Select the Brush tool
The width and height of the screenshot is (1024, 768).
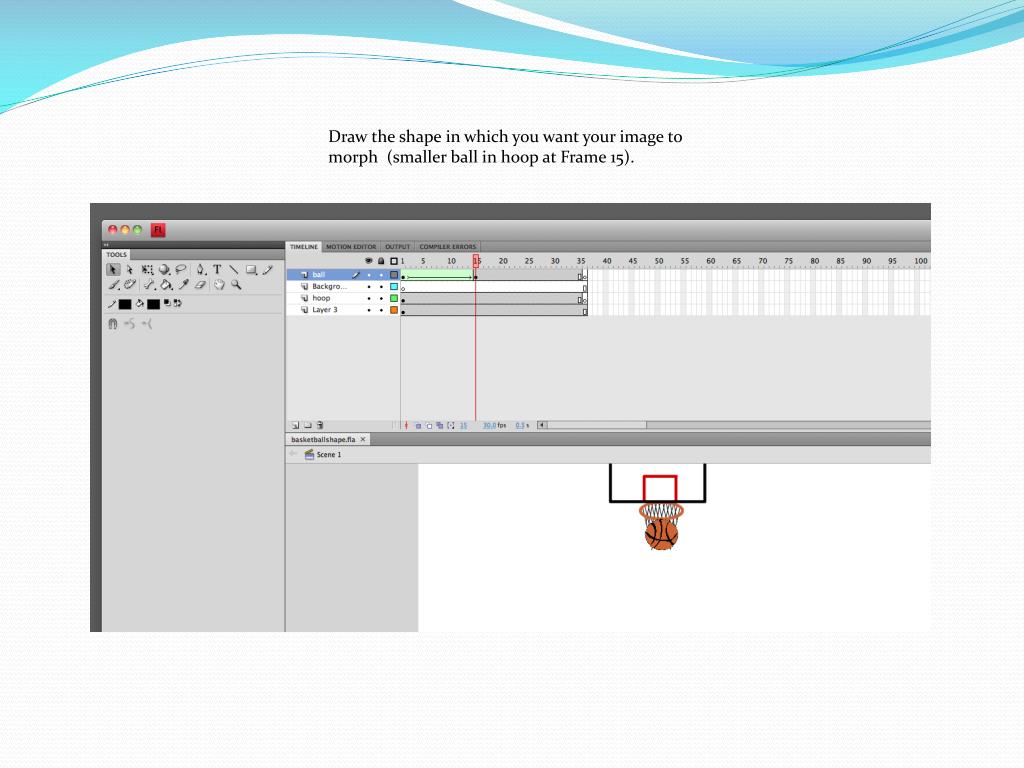114,285
